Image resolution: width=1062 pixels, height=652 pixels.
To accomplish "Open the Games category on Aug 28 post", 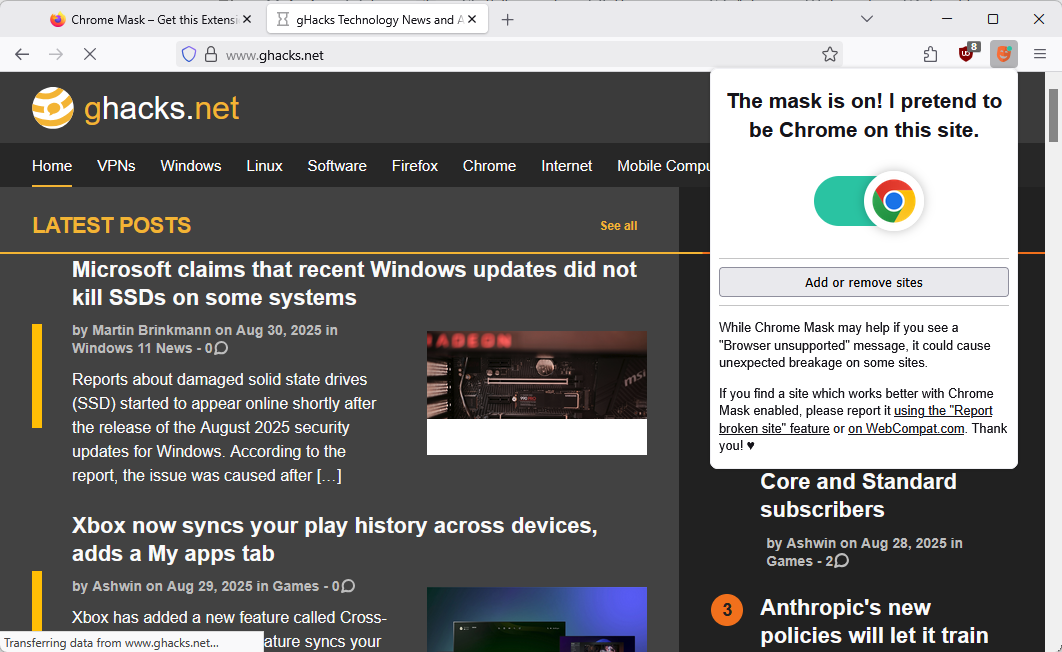I will [789, 561].
